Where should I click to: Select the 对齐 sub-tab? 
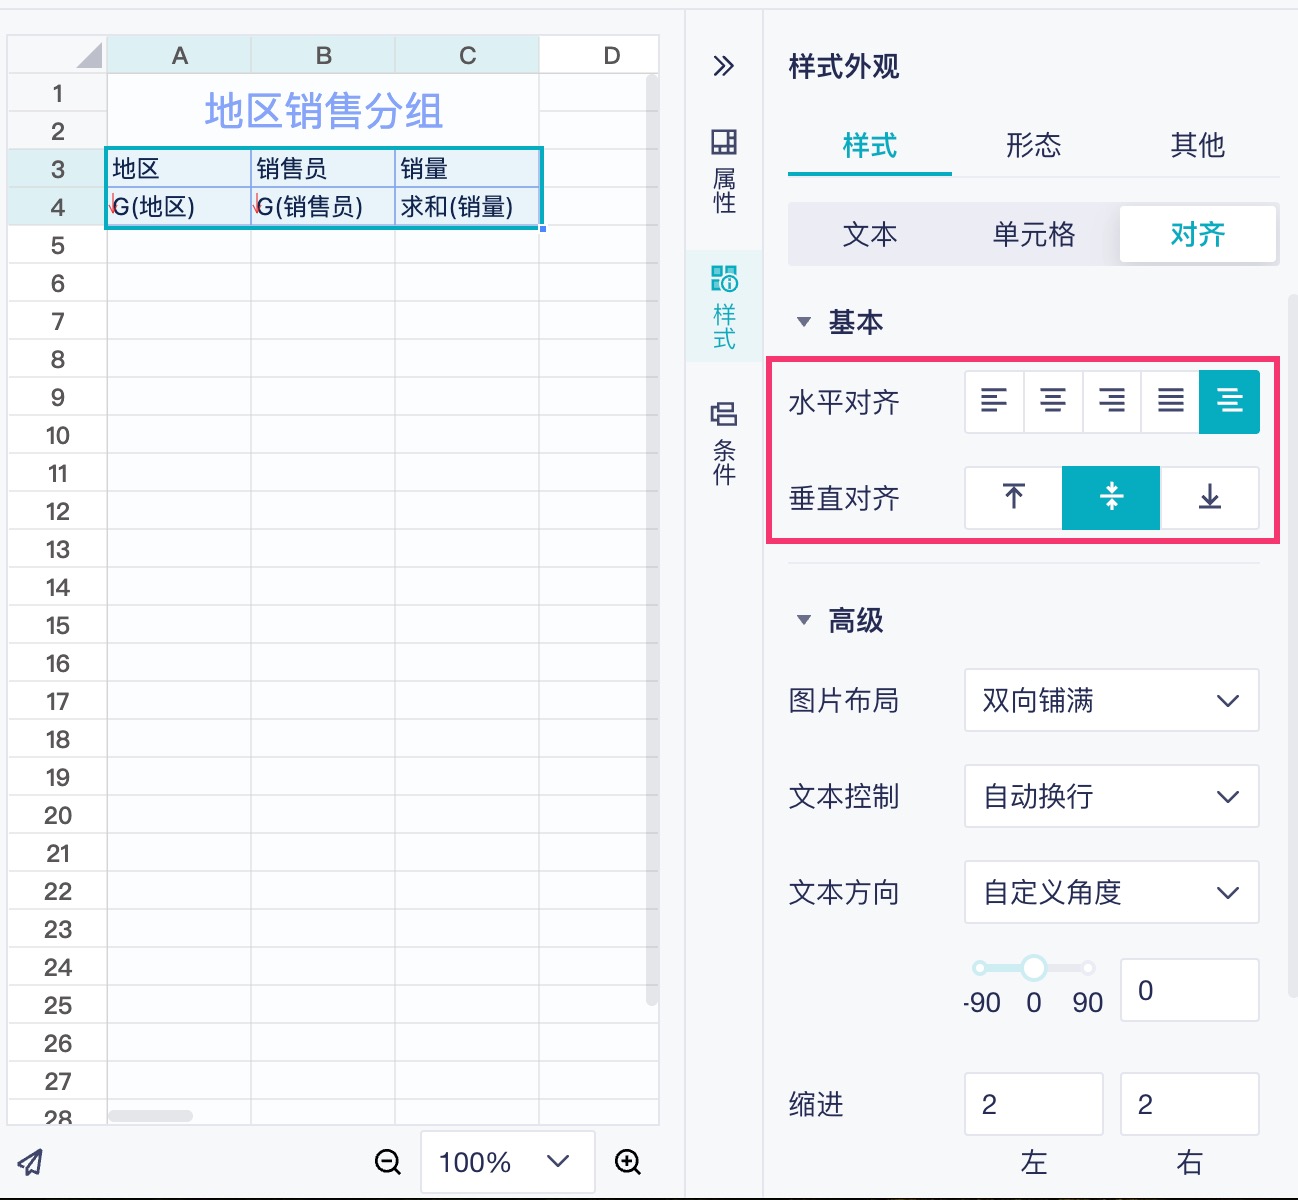pyautogui.click(x=1198, y=234)
